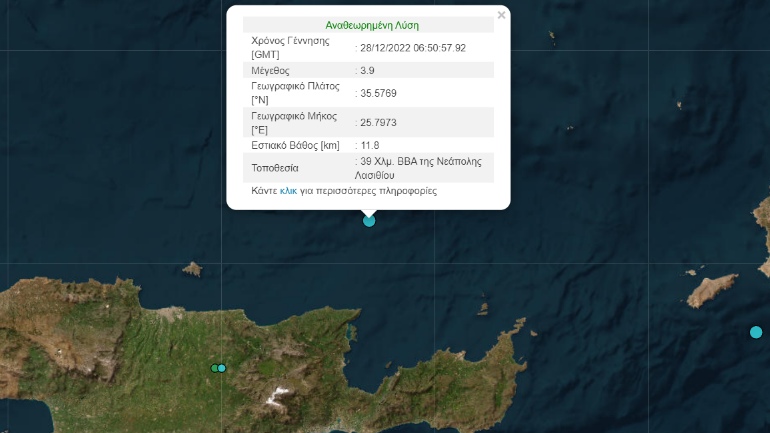Open the 'κλικ' link for more information
The height and width of the screenshot is (433, 770).
pyautogui.click(x=288, y=191)
